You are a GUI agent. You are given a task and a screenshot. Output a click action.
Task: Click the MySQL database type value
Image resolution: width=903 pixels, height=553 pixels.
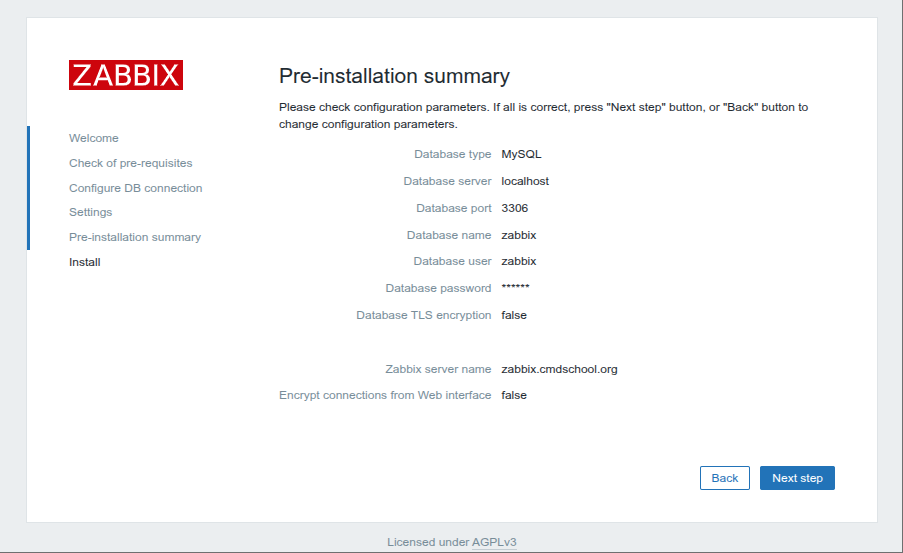pyautogui.click(x=521, y=154)
